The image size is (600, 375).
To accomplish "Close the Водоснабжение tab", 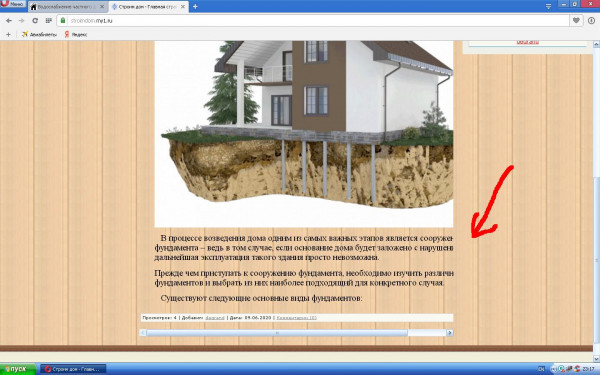I will pos(102,7).
